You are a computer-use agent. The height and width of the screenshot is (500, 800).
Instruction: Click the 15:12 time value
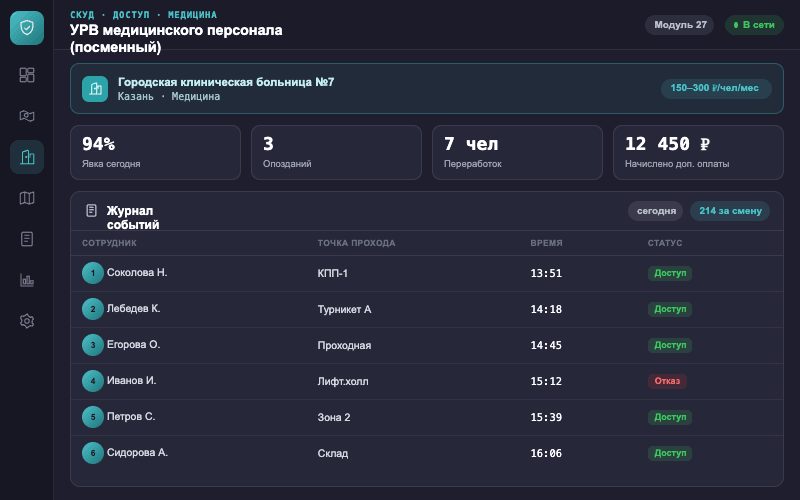coord(546,381)
